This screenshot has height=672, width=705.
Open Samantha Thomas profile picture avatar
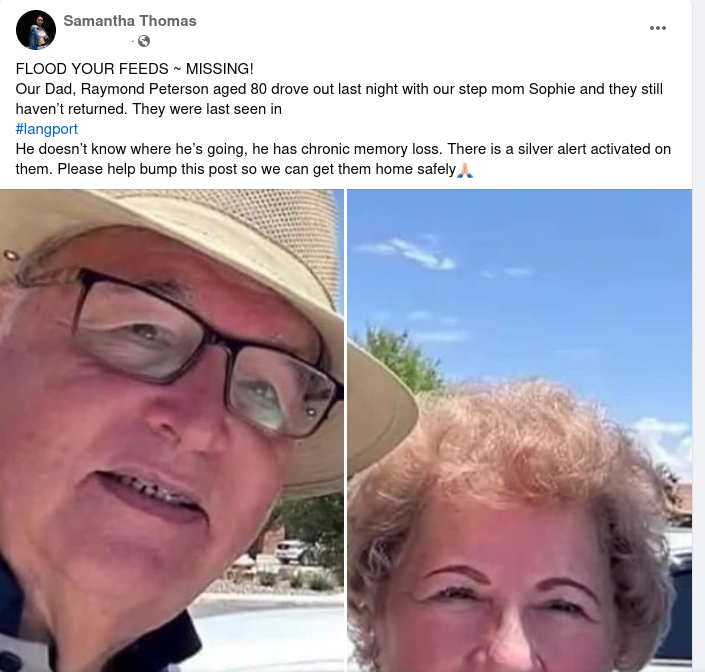(36, 30)
